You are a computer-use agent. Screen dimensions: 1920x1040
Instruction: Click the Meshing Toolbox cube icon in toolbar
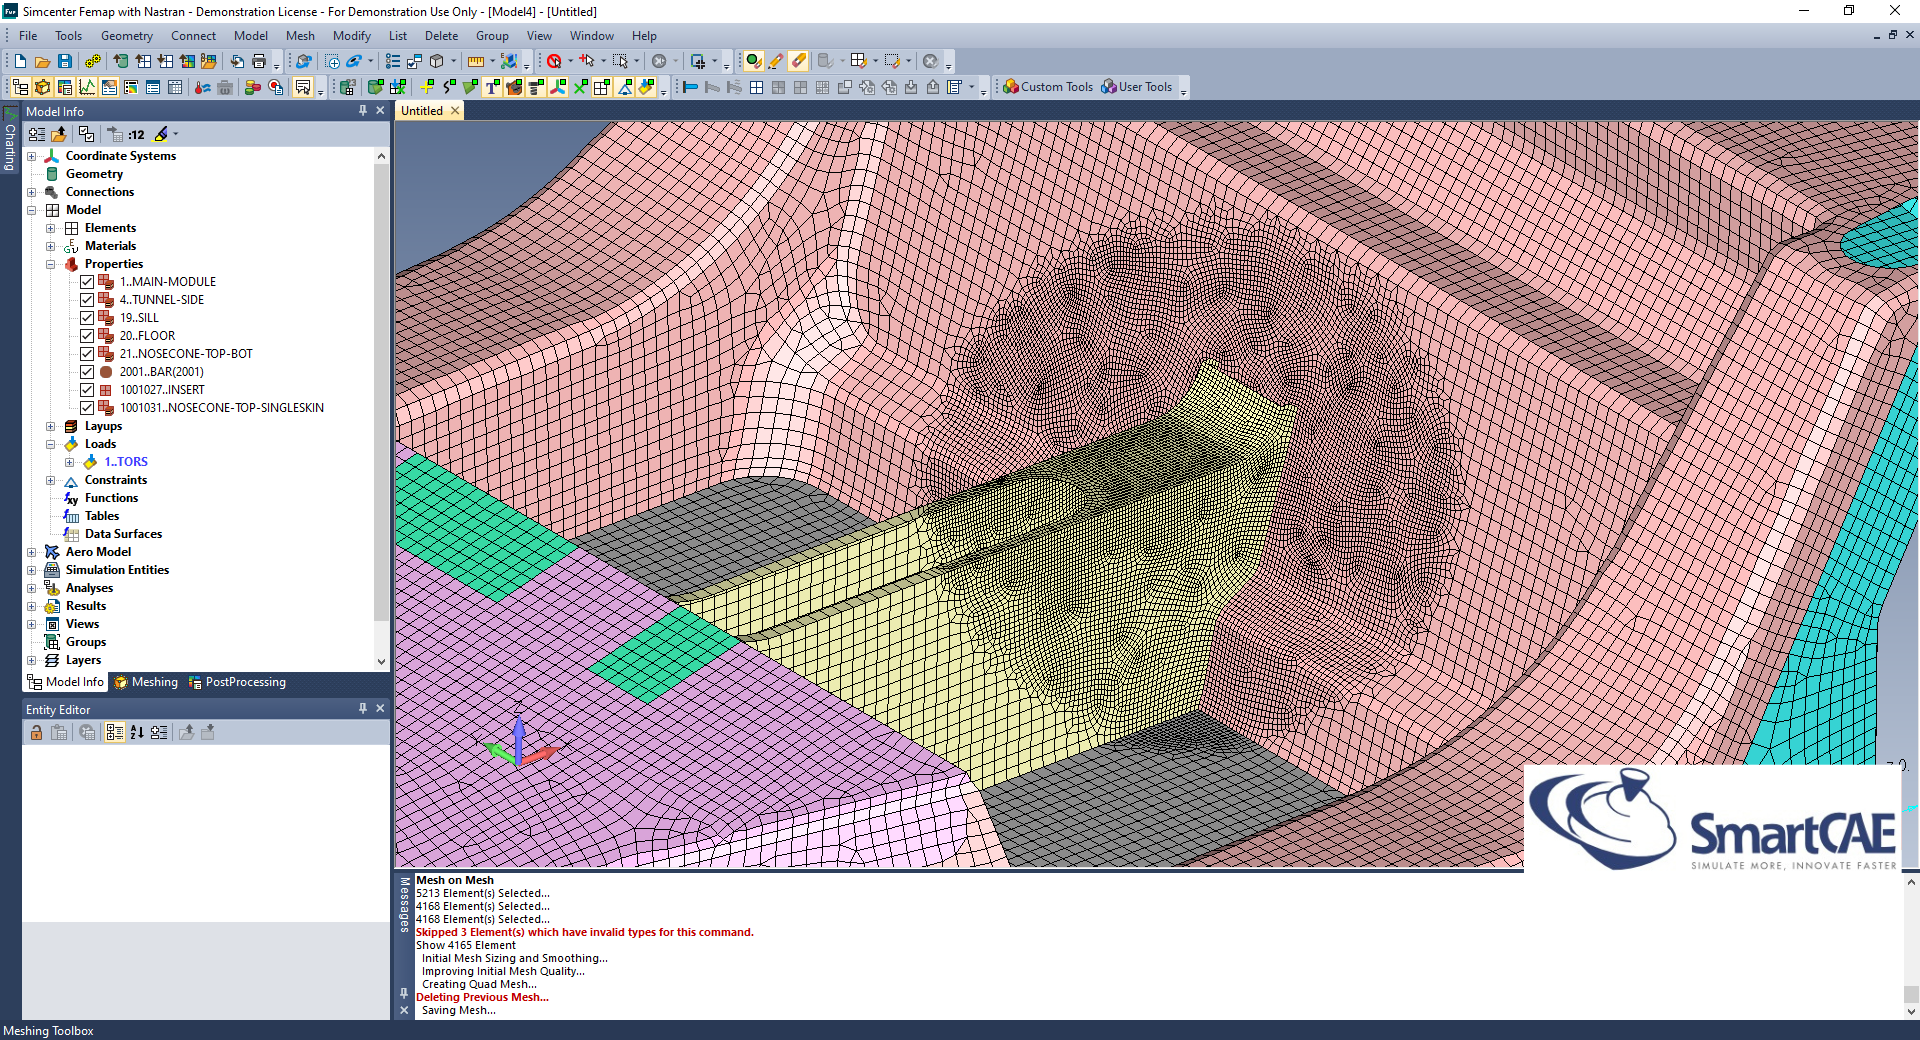[x=43, y=87]
